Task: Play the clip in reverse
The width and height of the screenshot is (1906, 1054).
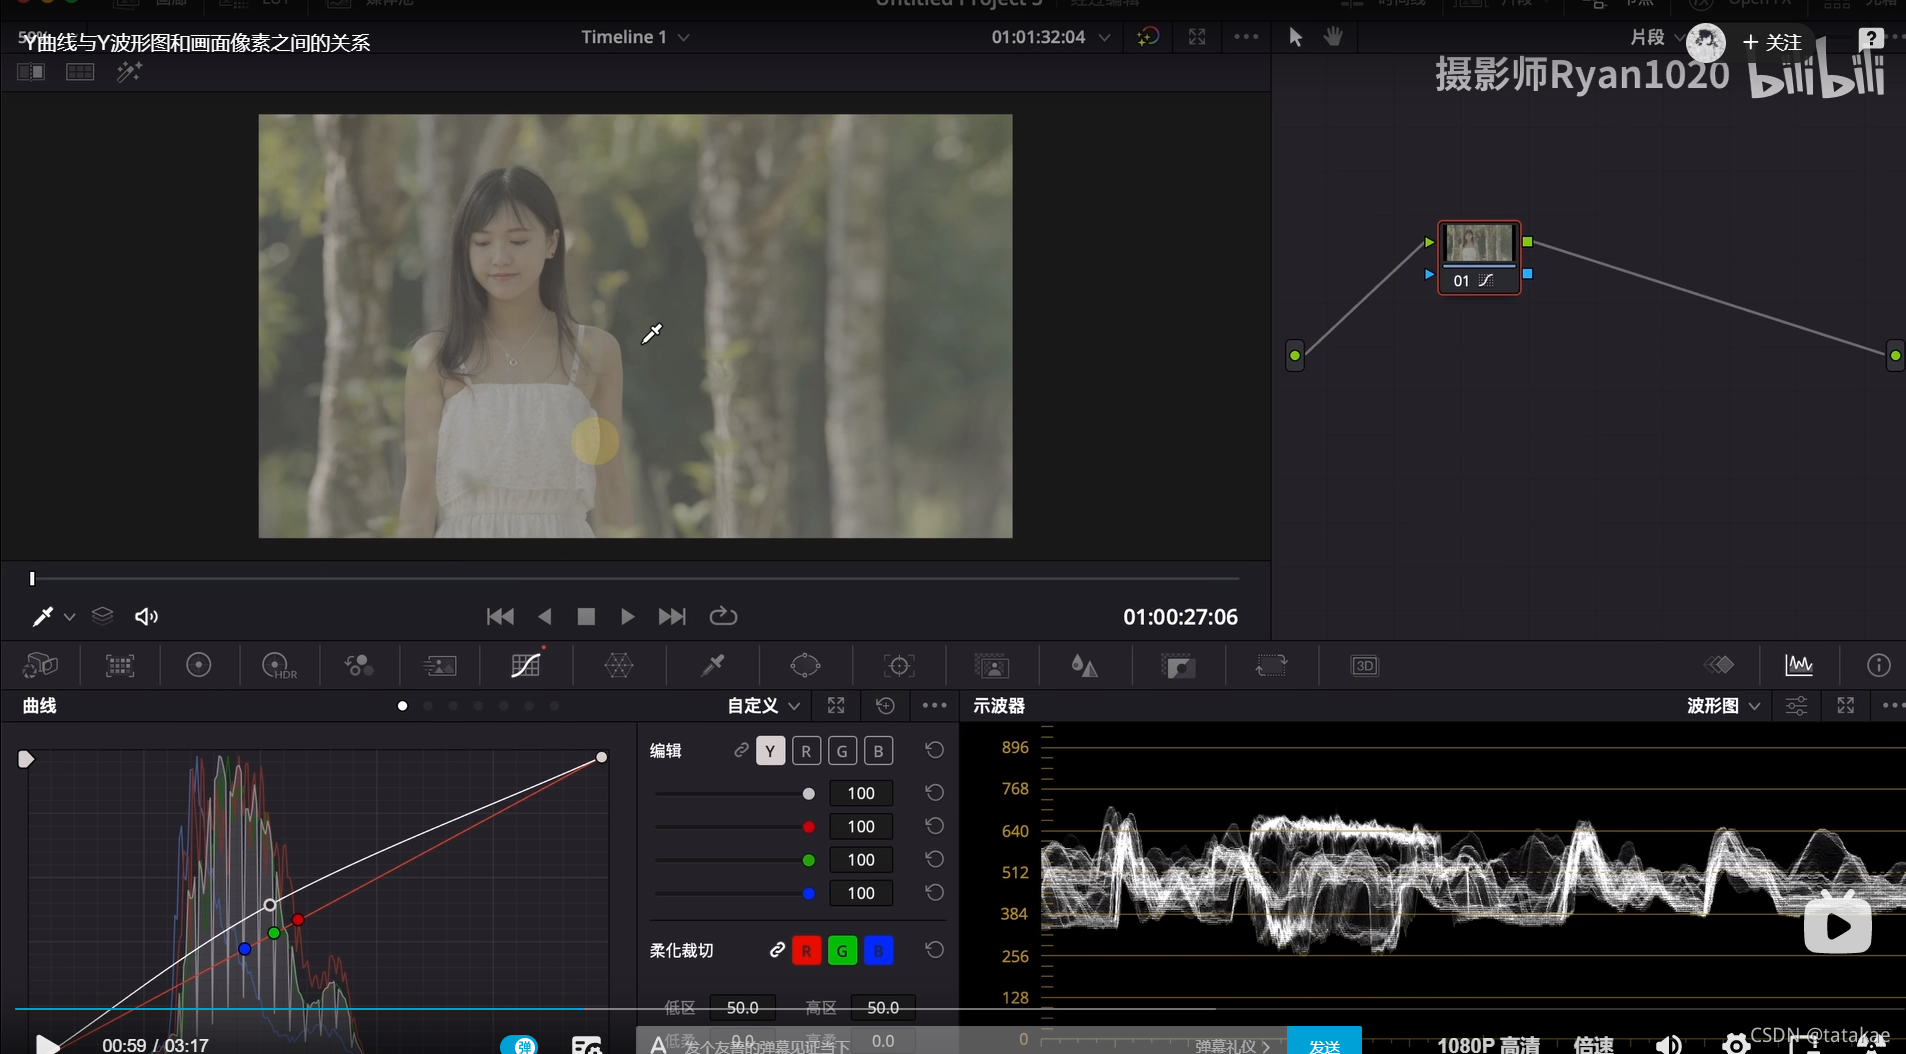Action: (544, 617)
